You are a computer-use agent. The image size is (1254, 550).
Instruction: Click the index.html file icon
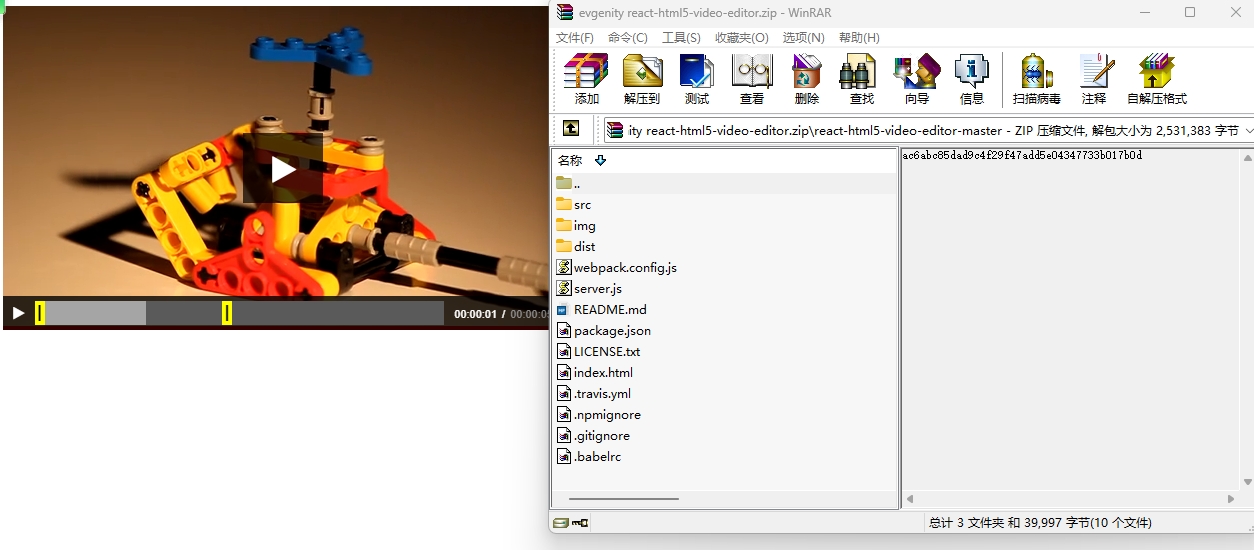pyautogui.click(x=564, y=372)
